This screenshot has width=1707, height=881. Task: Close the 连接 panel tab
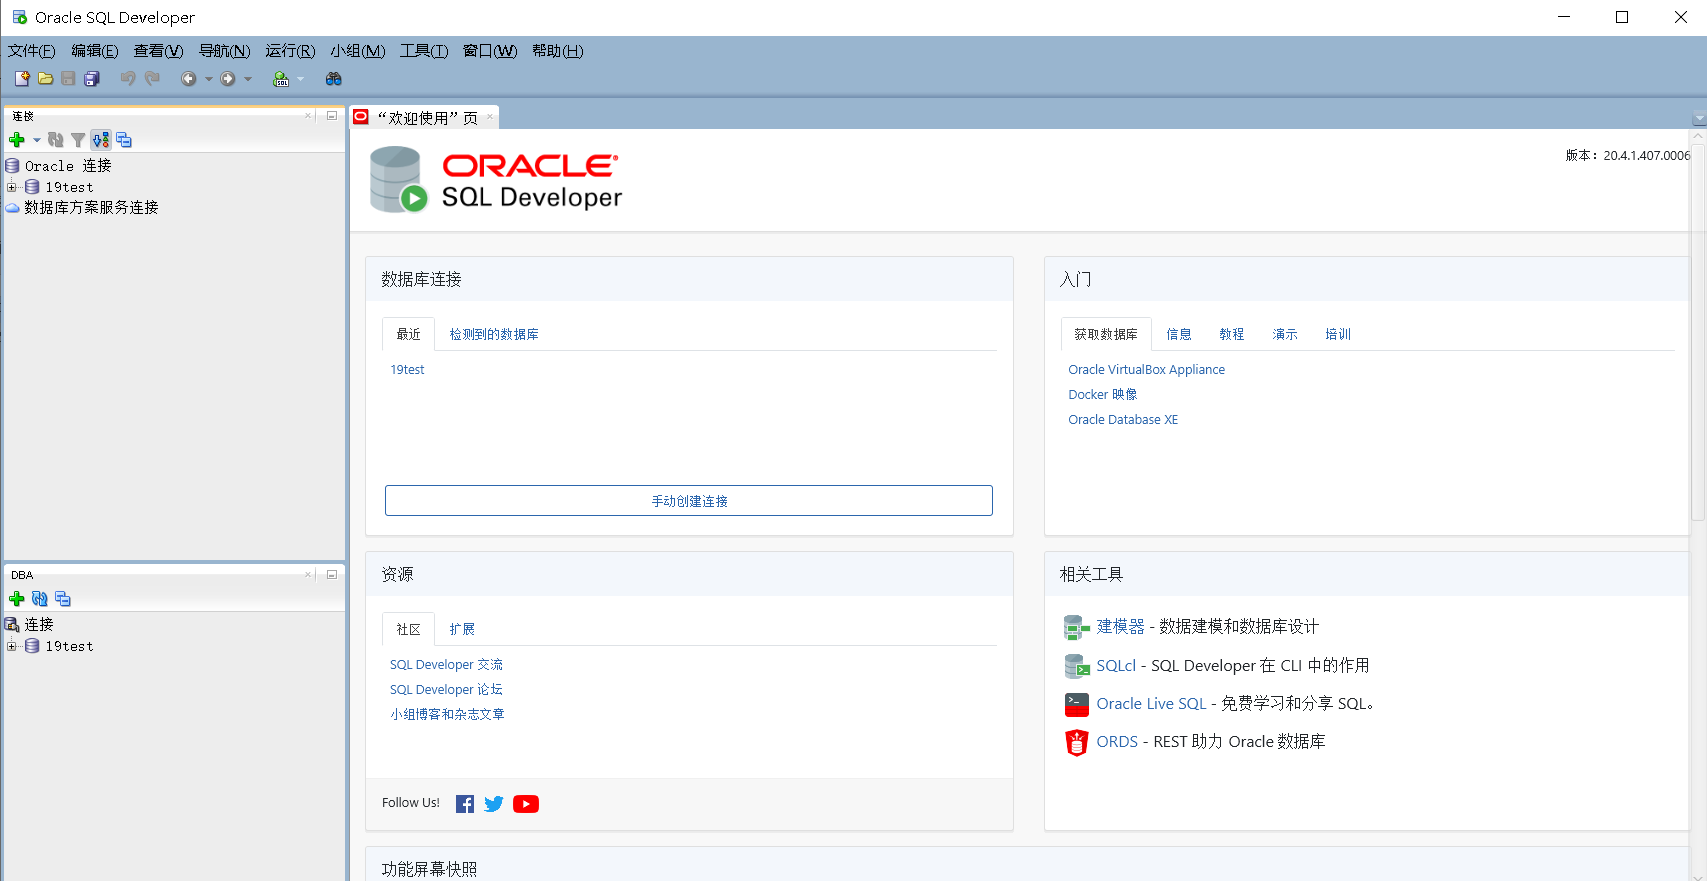click(x=308, y=116)
